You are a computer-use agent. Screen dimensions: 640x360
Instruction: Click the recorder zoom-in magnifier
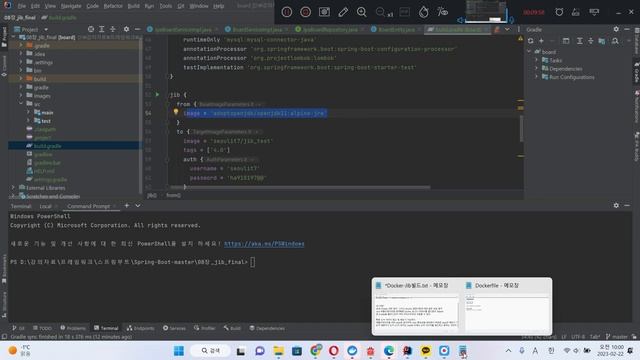pyautogui.click(x=361, y=12)
